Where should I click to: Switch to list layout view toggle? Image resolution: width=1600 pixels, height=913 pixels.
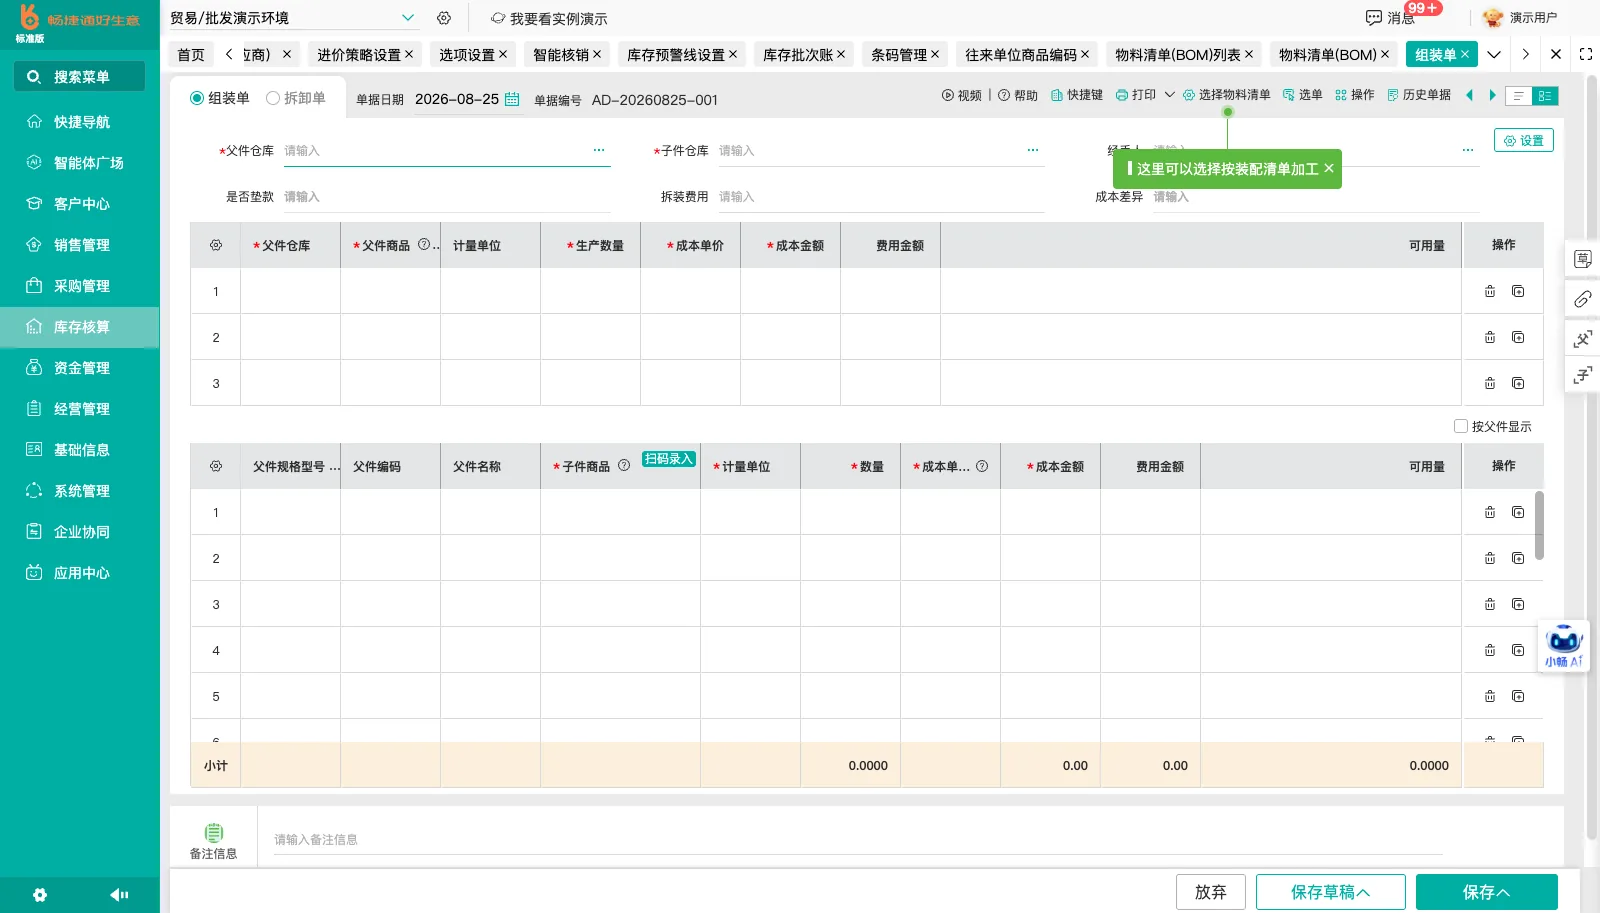[x=1518, y=96]
